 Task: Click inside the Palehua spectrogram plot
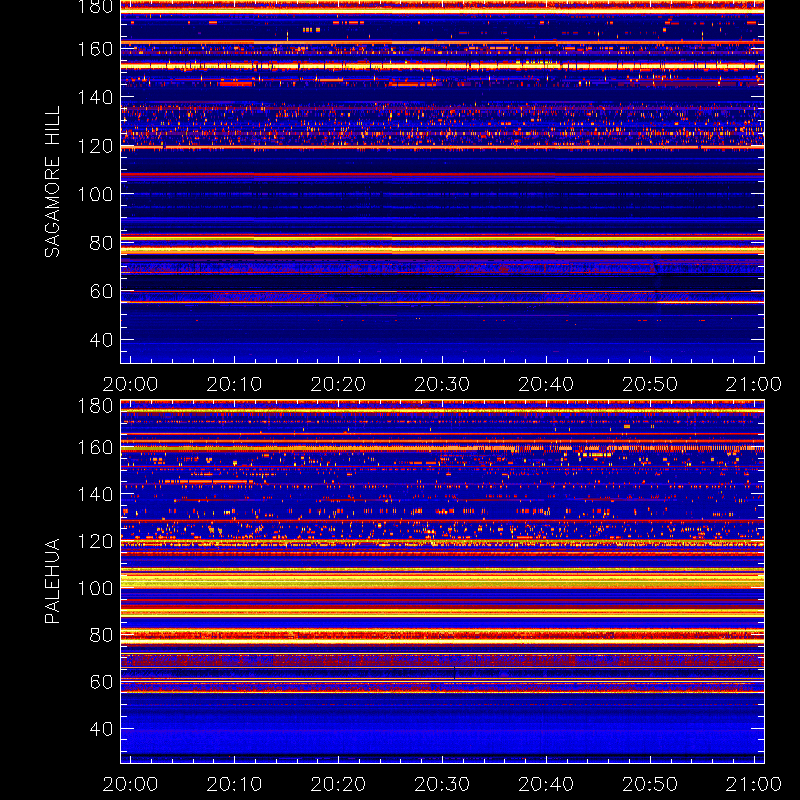tap(442, 581)
